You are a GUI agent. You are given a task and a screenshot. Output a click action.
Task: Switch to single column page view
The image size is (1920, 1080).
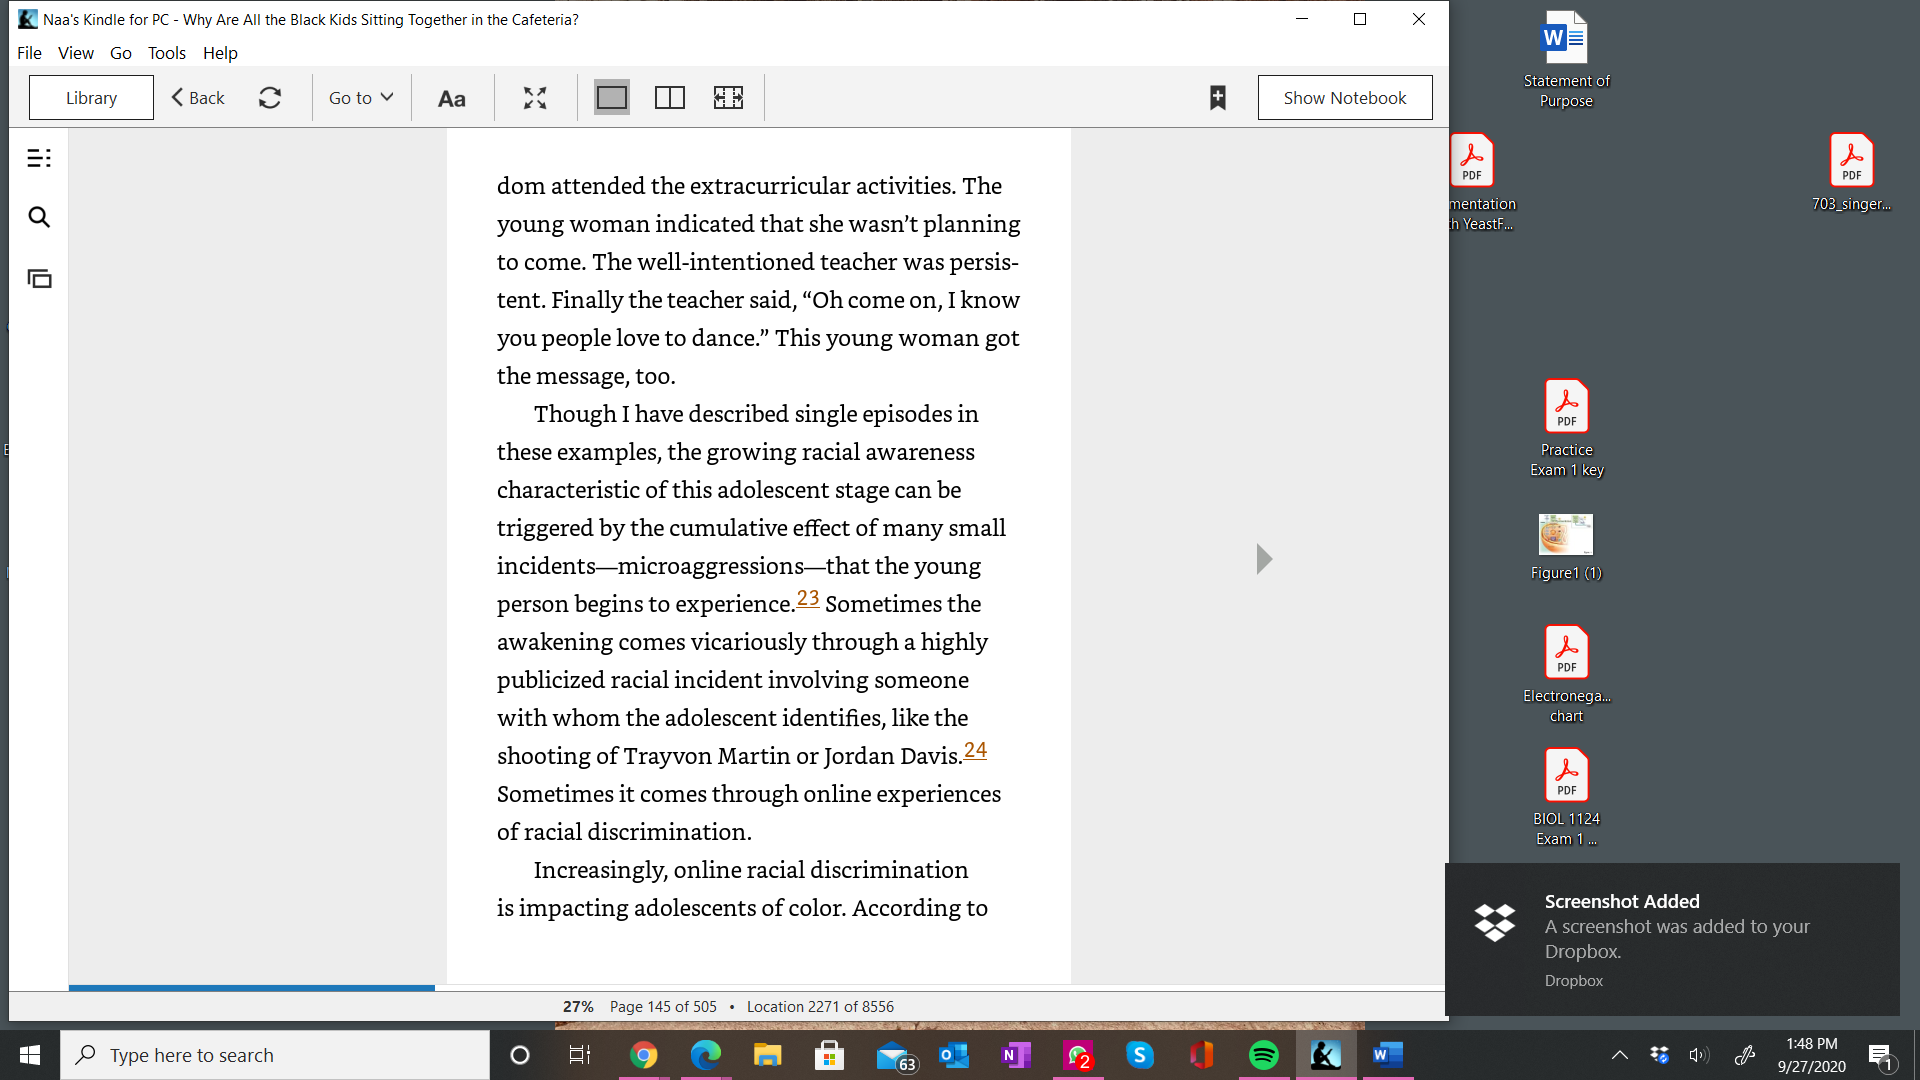pos(611,98)
